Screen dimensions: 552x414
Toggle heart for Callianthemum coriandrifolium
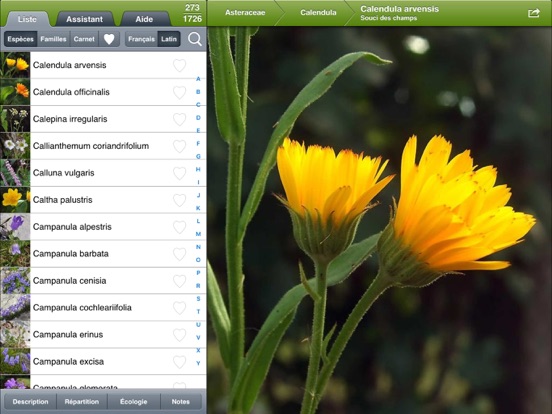click(179, 146)
